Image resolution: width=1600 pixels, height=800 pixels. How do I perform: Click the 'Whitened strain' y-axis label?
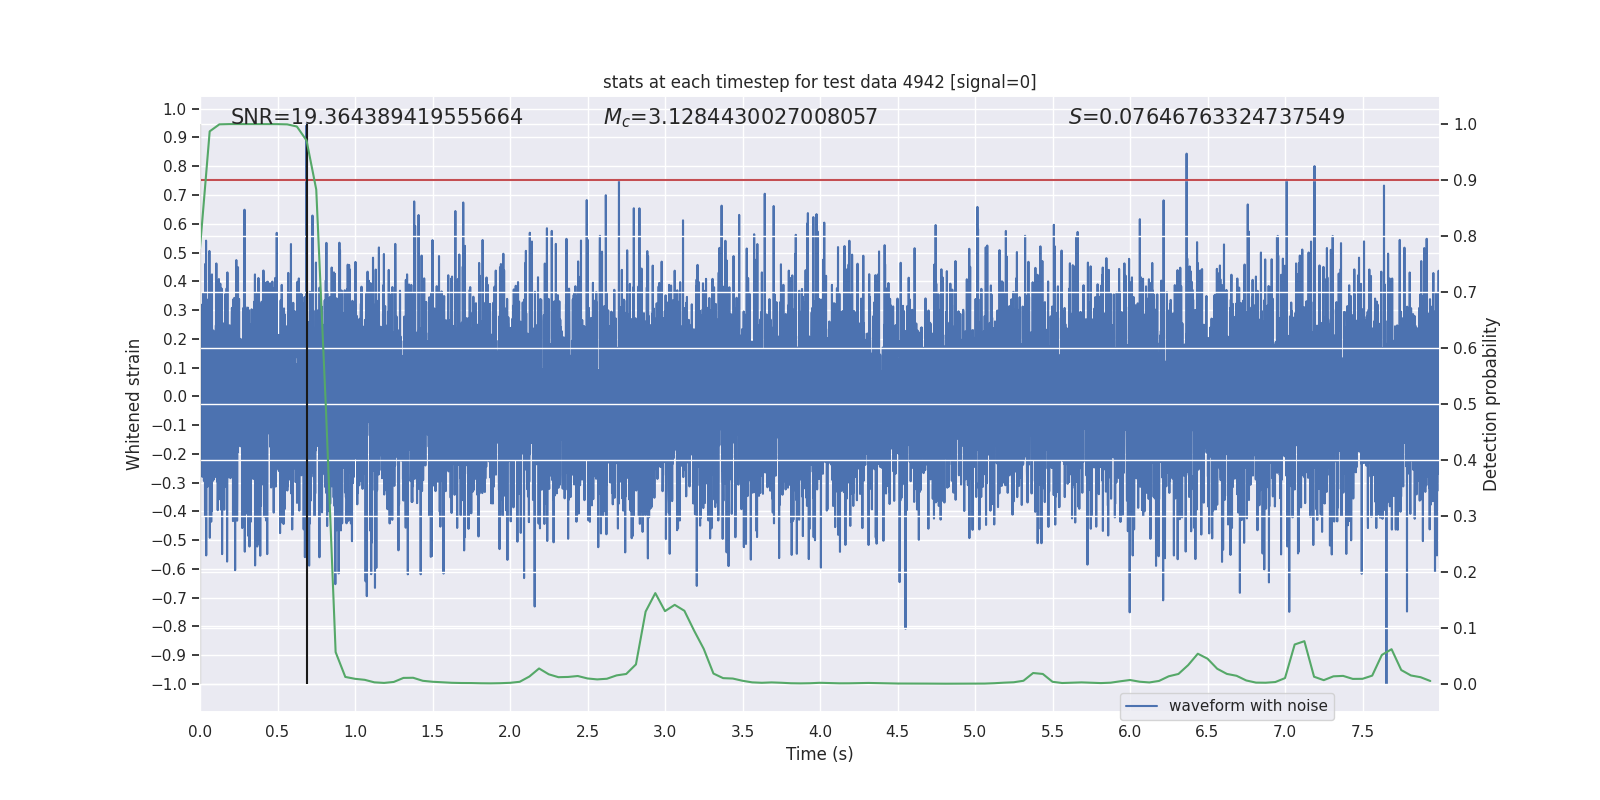[x=134, y=404]
